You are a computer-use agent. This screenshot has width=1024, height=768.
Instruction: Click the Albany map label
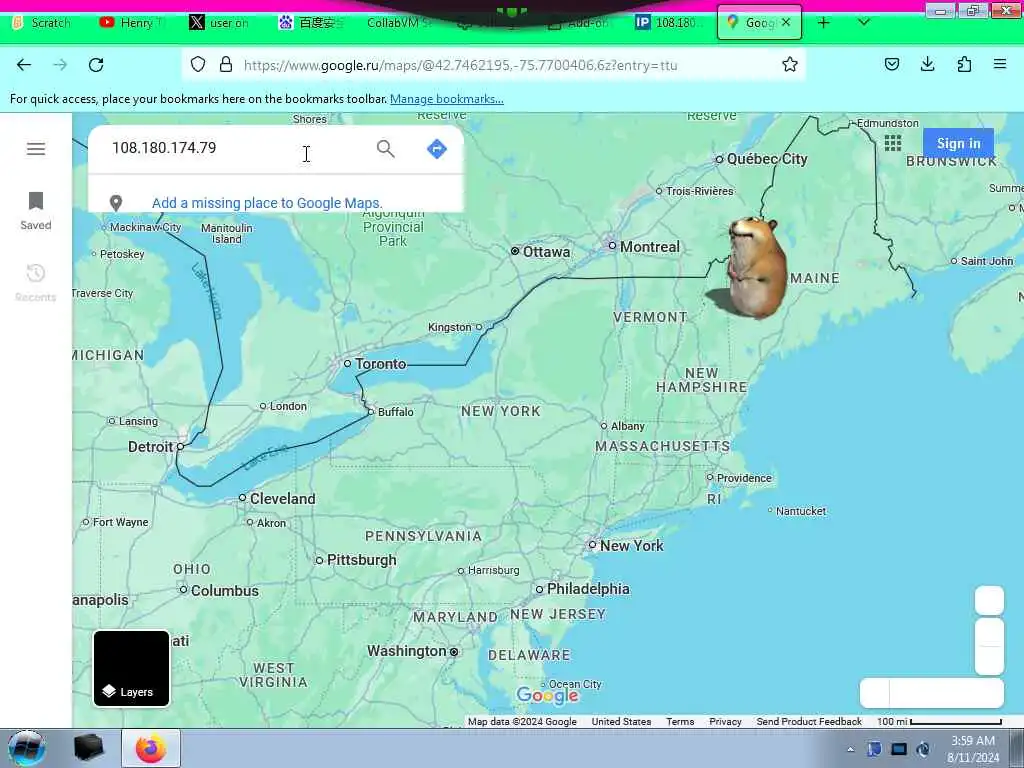click(x=627, y=426)
